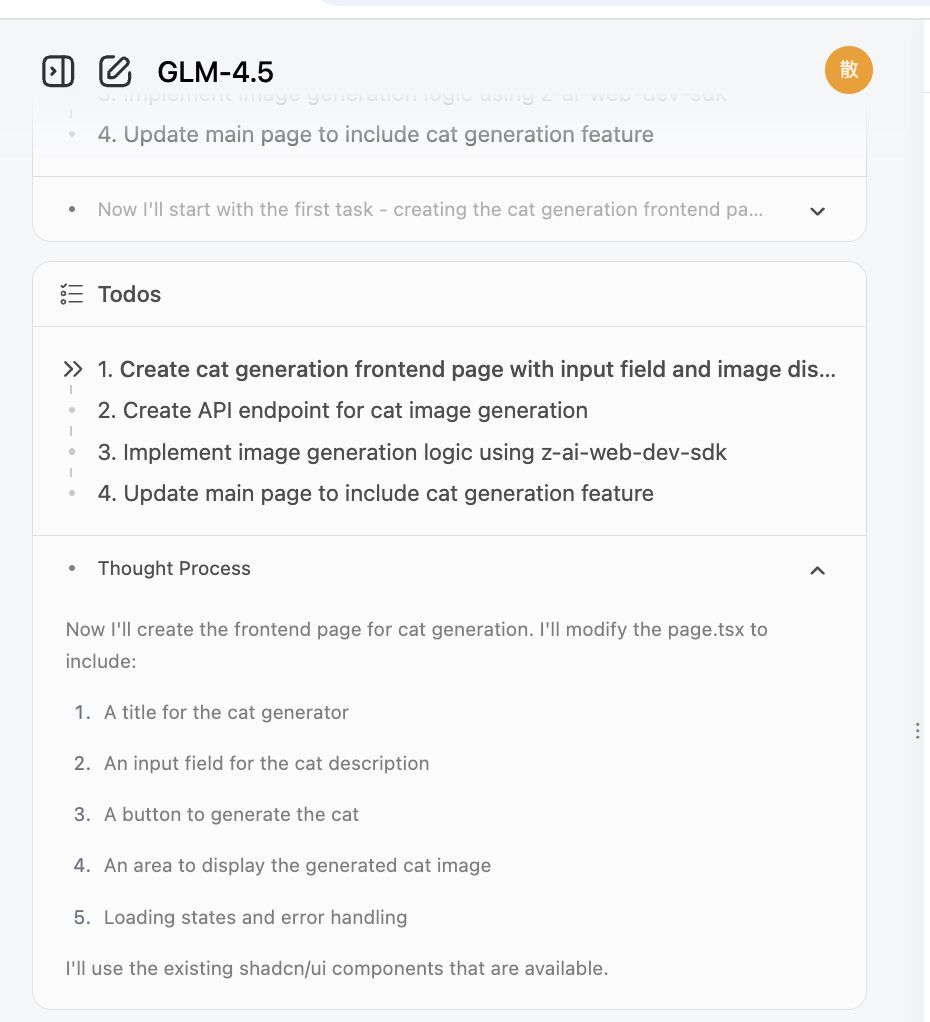Select todo "Create API endpoint for cat image generation"
This screenshot has width=930, height=1022.
click(x=355, y=411)
